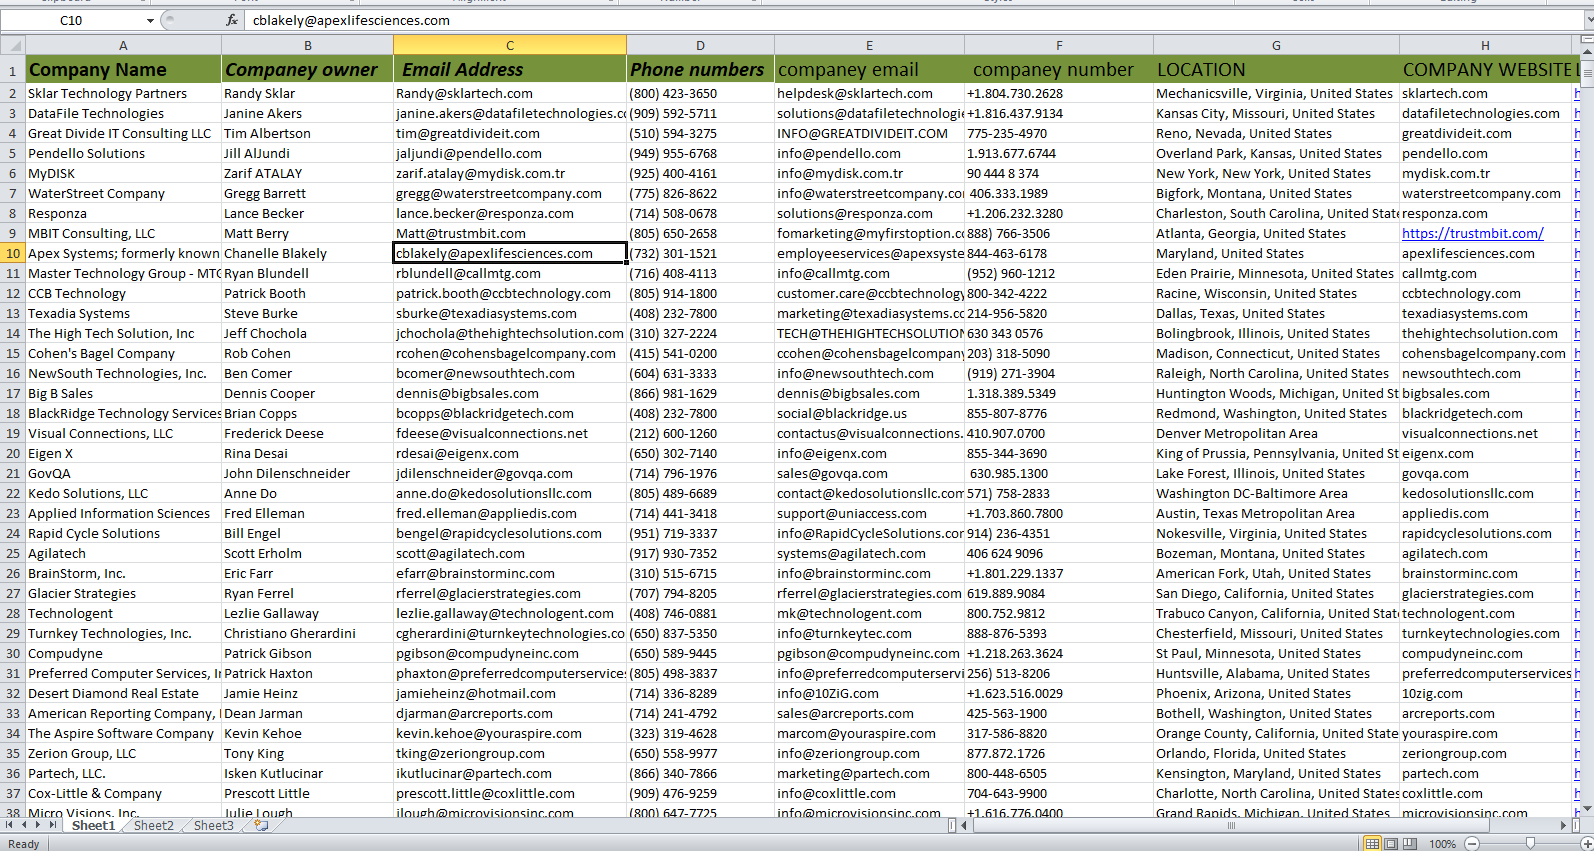
Task: Switch to Normal view in status bar
Action: (1373, 844)
